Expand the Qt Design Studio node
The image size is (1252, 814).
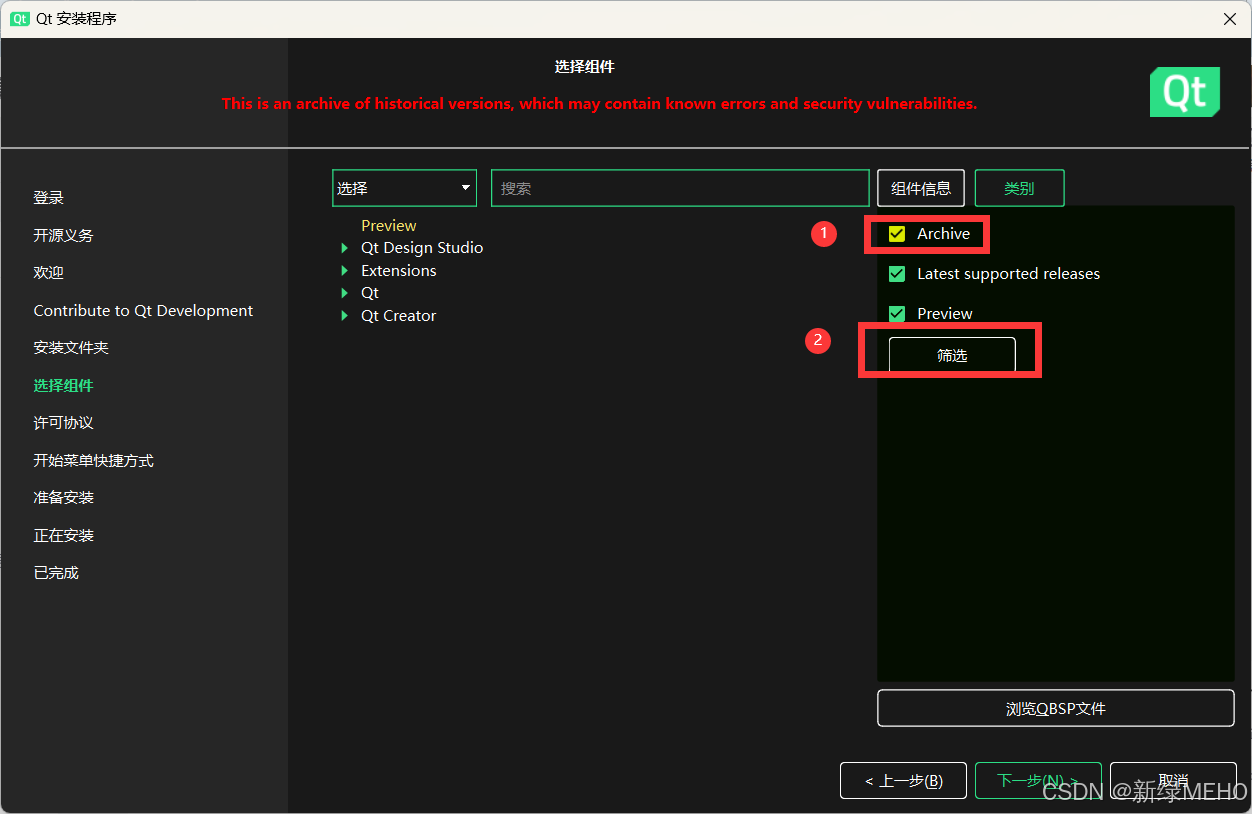345,248
